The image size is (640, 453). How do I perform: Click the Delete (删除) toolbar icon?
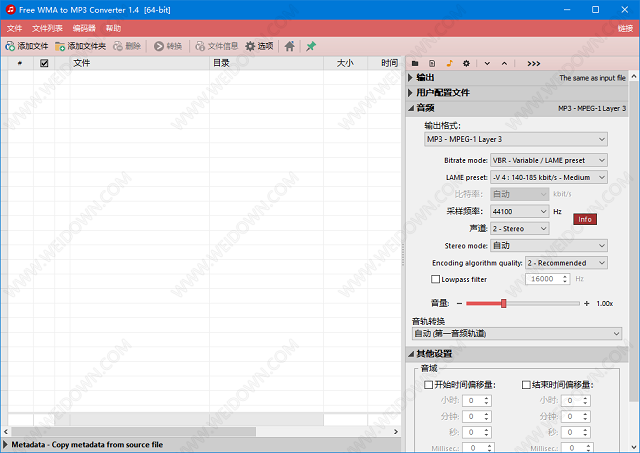pyautogui.click(x=118, y=46)
